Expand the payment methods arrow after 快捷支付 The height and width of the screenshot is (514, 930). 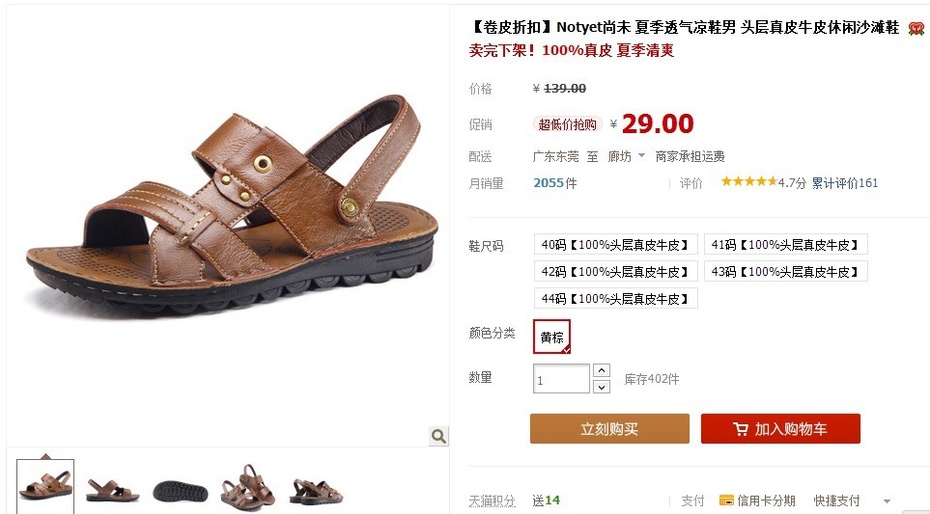[x=887, y=501]
